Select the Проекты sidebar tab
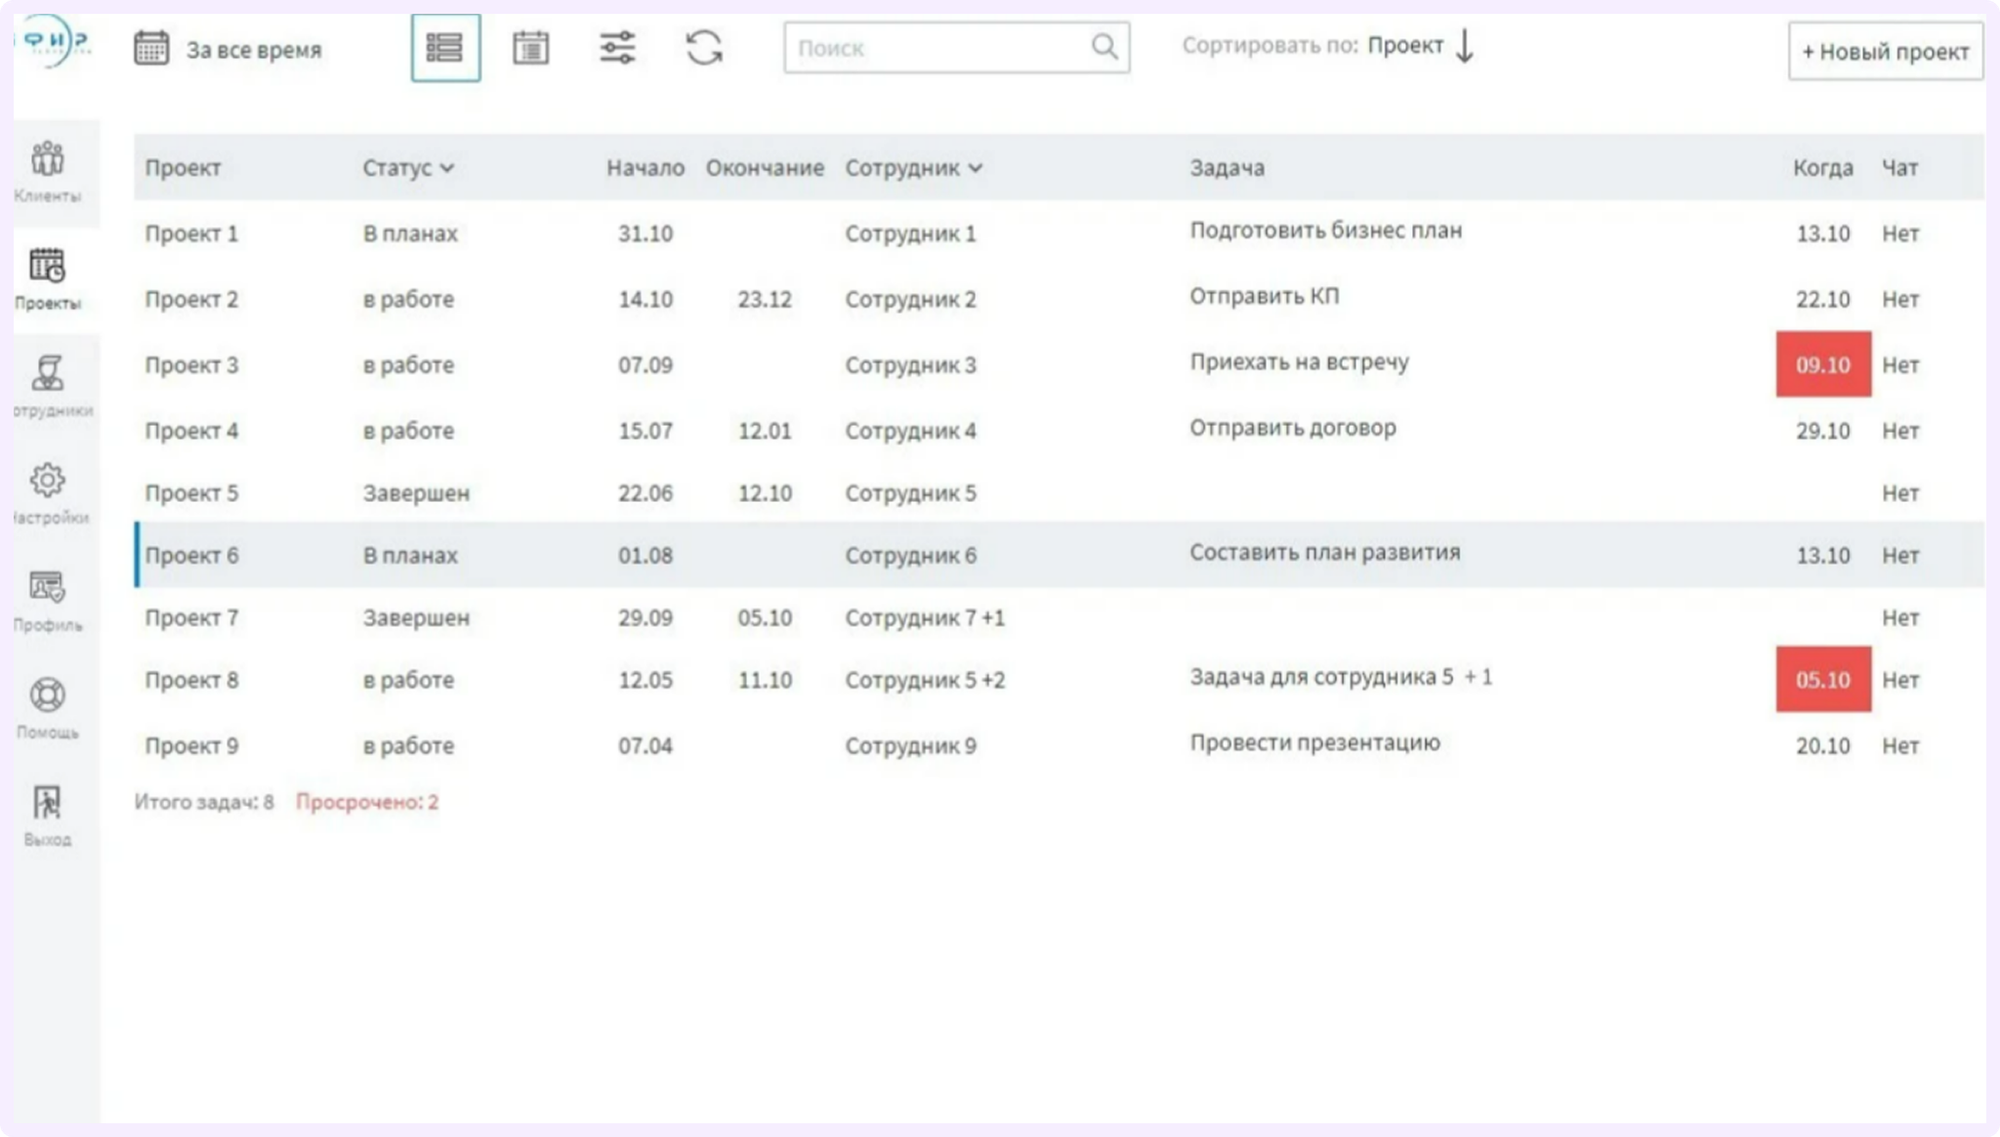The image size is (2000, 1137). tap(48, 279)
